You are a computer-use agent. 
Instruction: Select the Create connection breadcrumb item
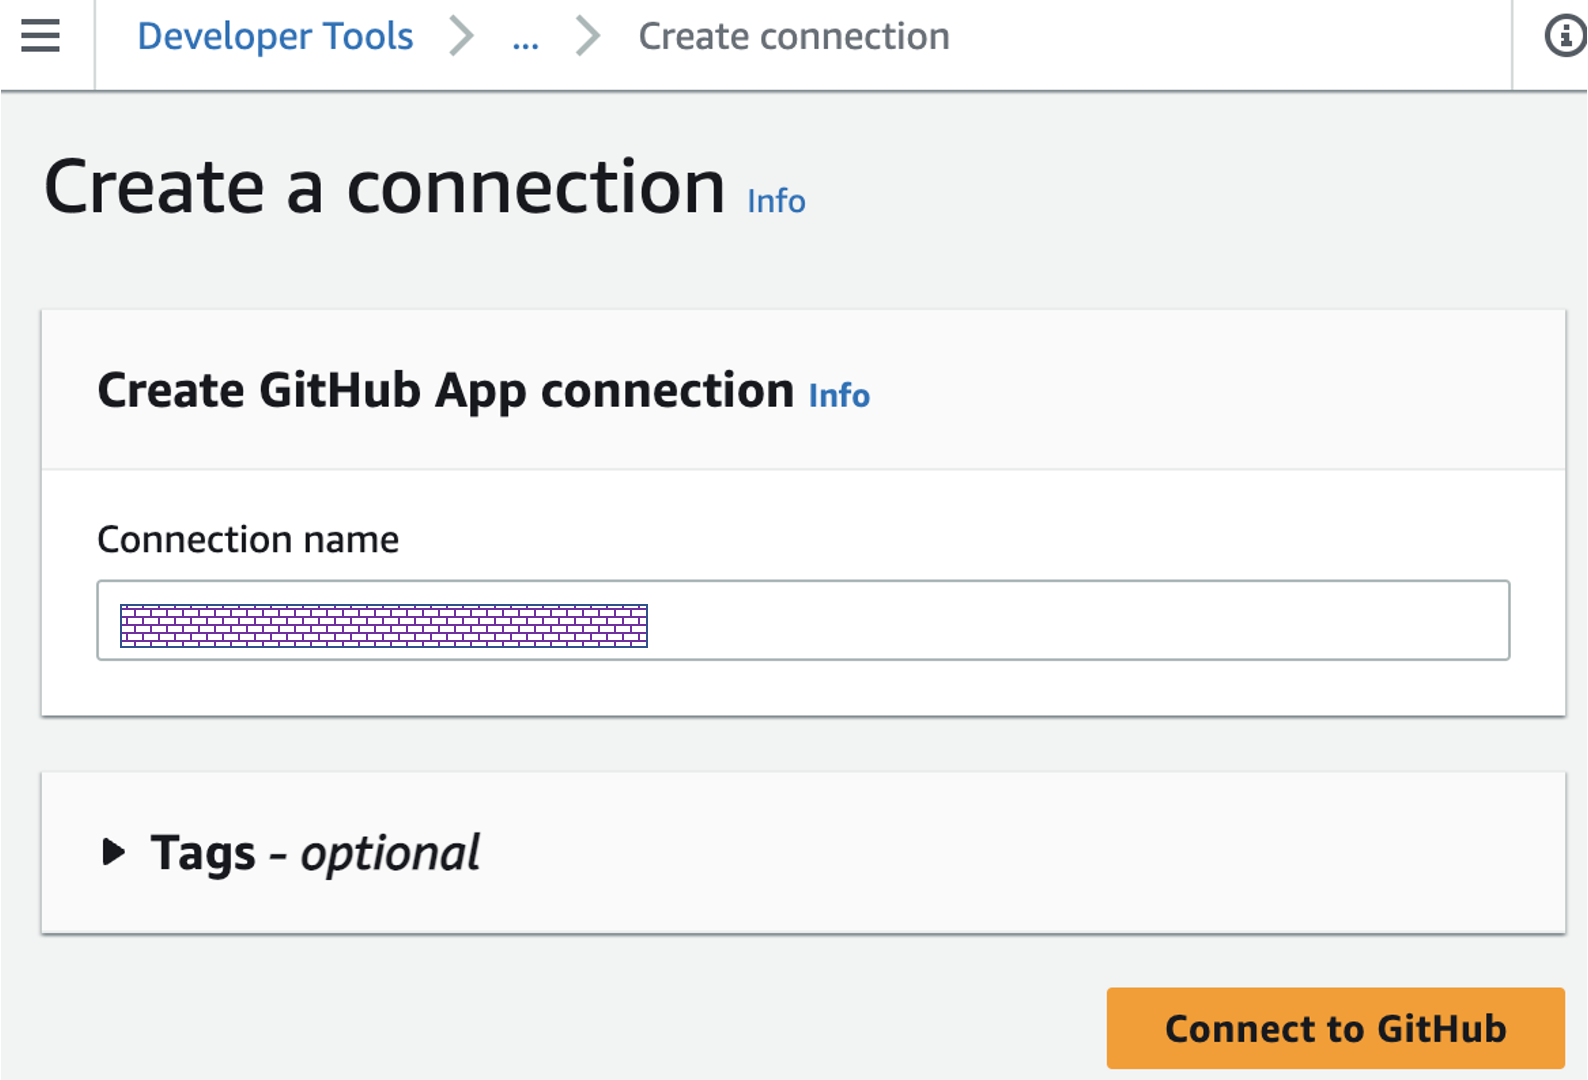coord(793,37)
